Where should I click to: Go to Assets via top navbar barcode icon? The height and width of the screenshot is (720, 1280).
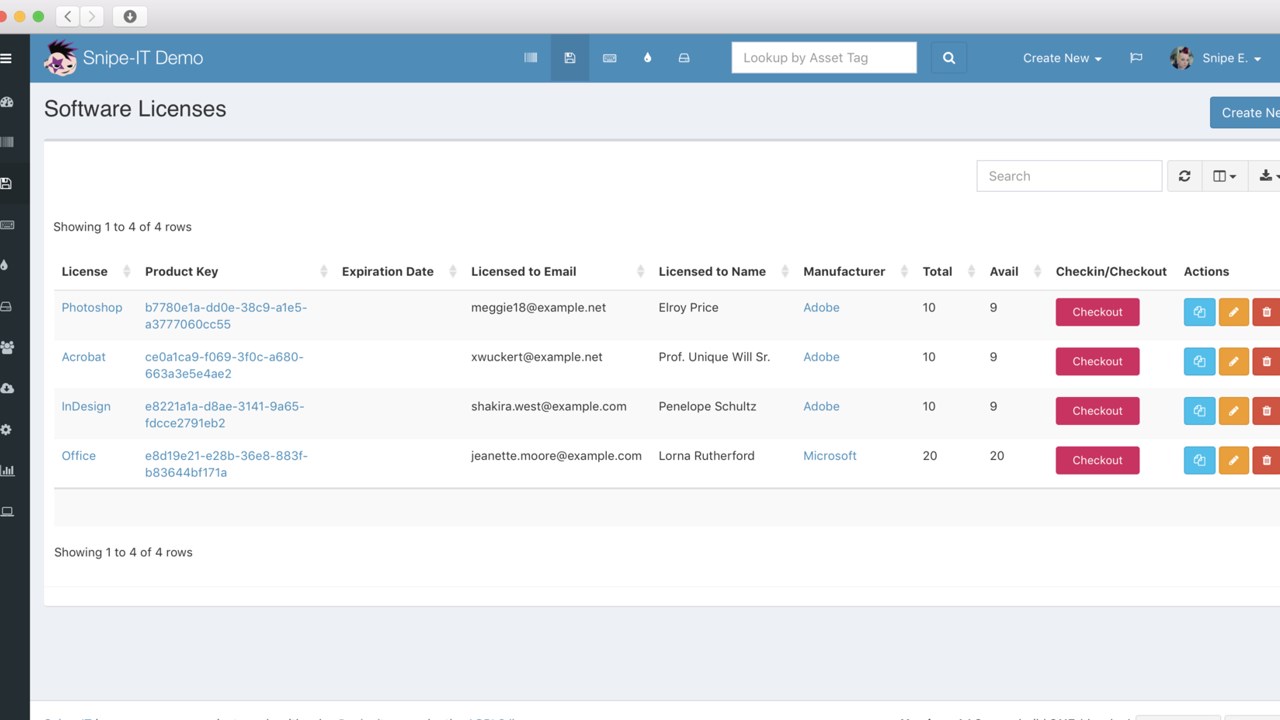pyautogui.click(x=531, y=58)
